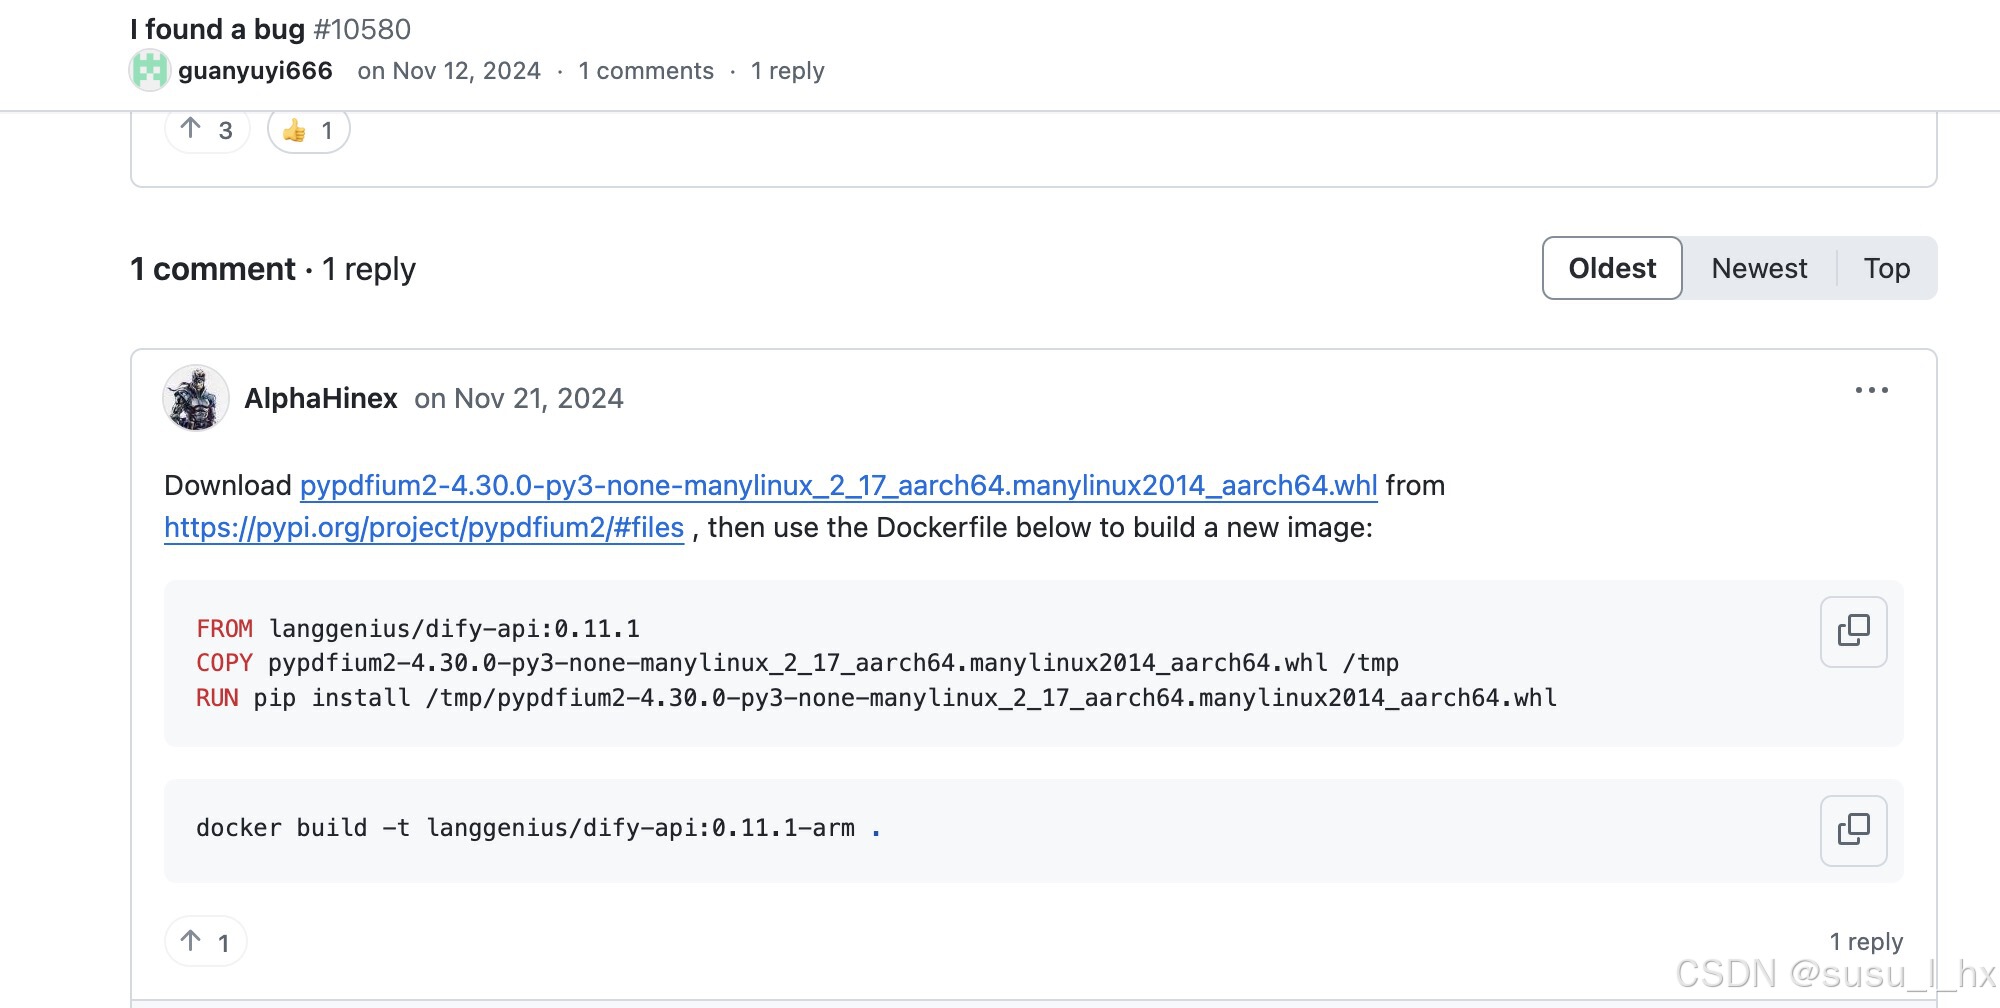The image size is (2000, 1008).
Task: Open the guanyuyi666 author name link
Action: pyautogui.click(x=255, y=71)
